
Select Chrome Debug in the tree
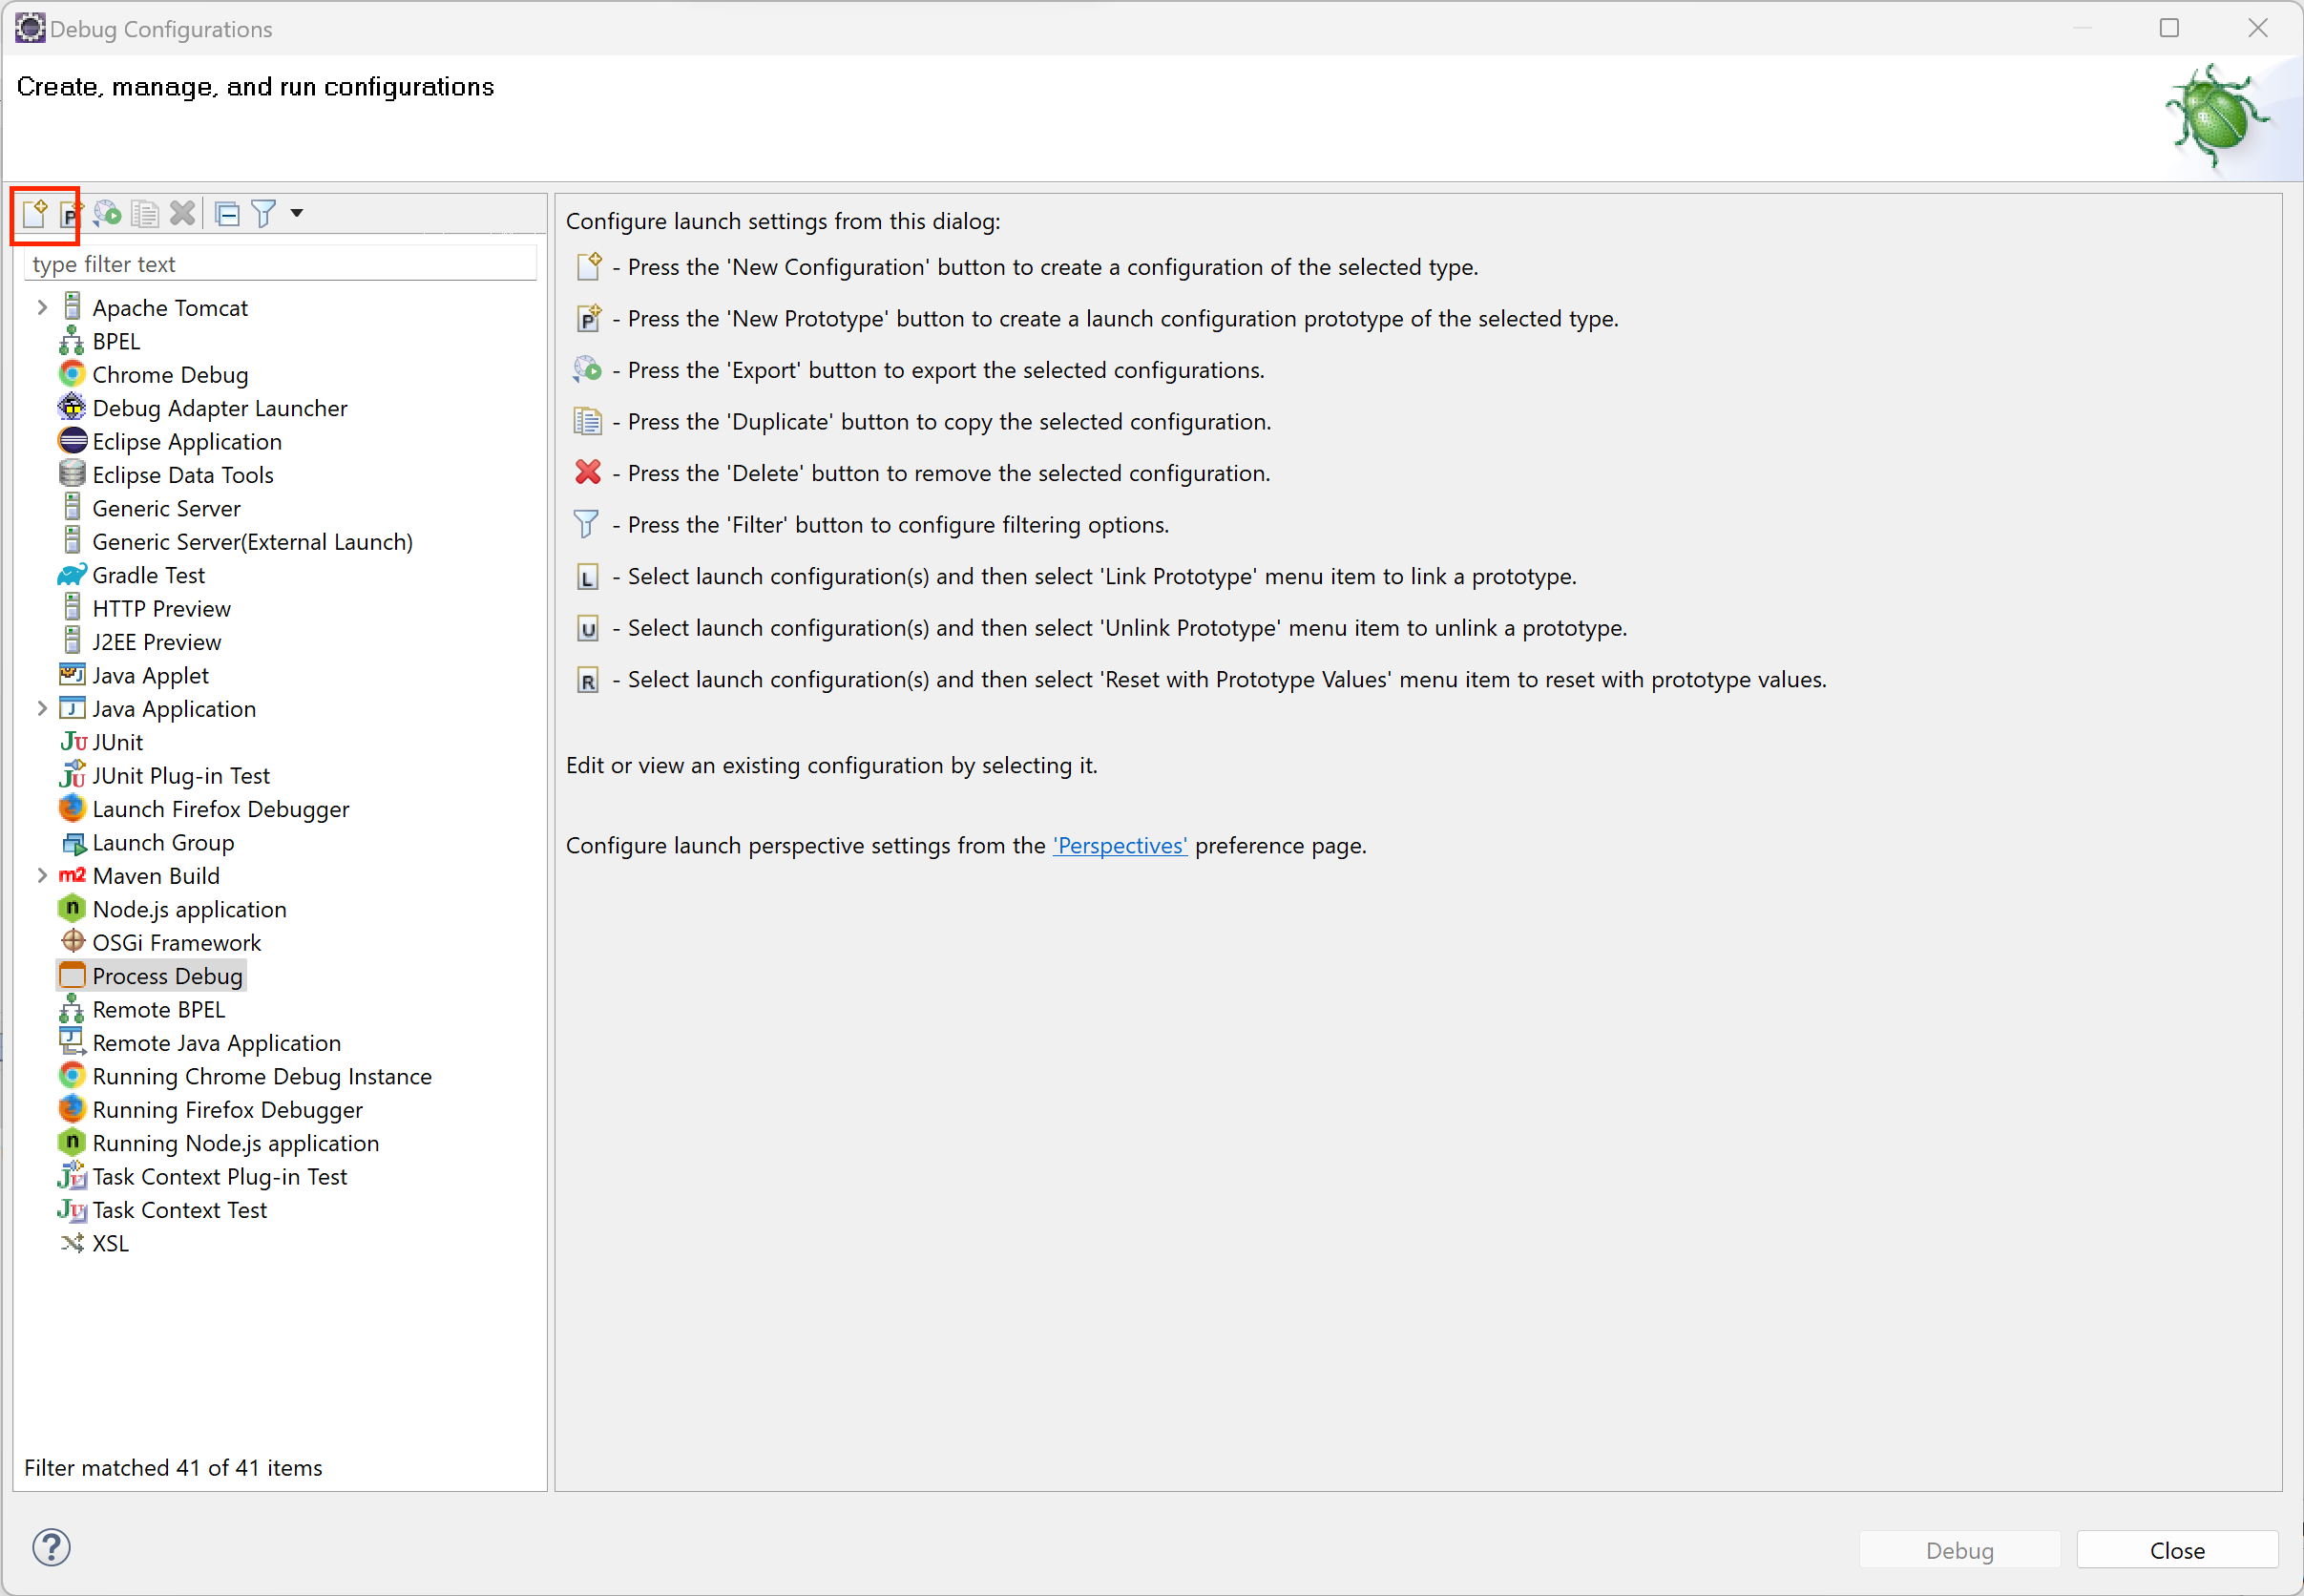(x=170, y=375)
